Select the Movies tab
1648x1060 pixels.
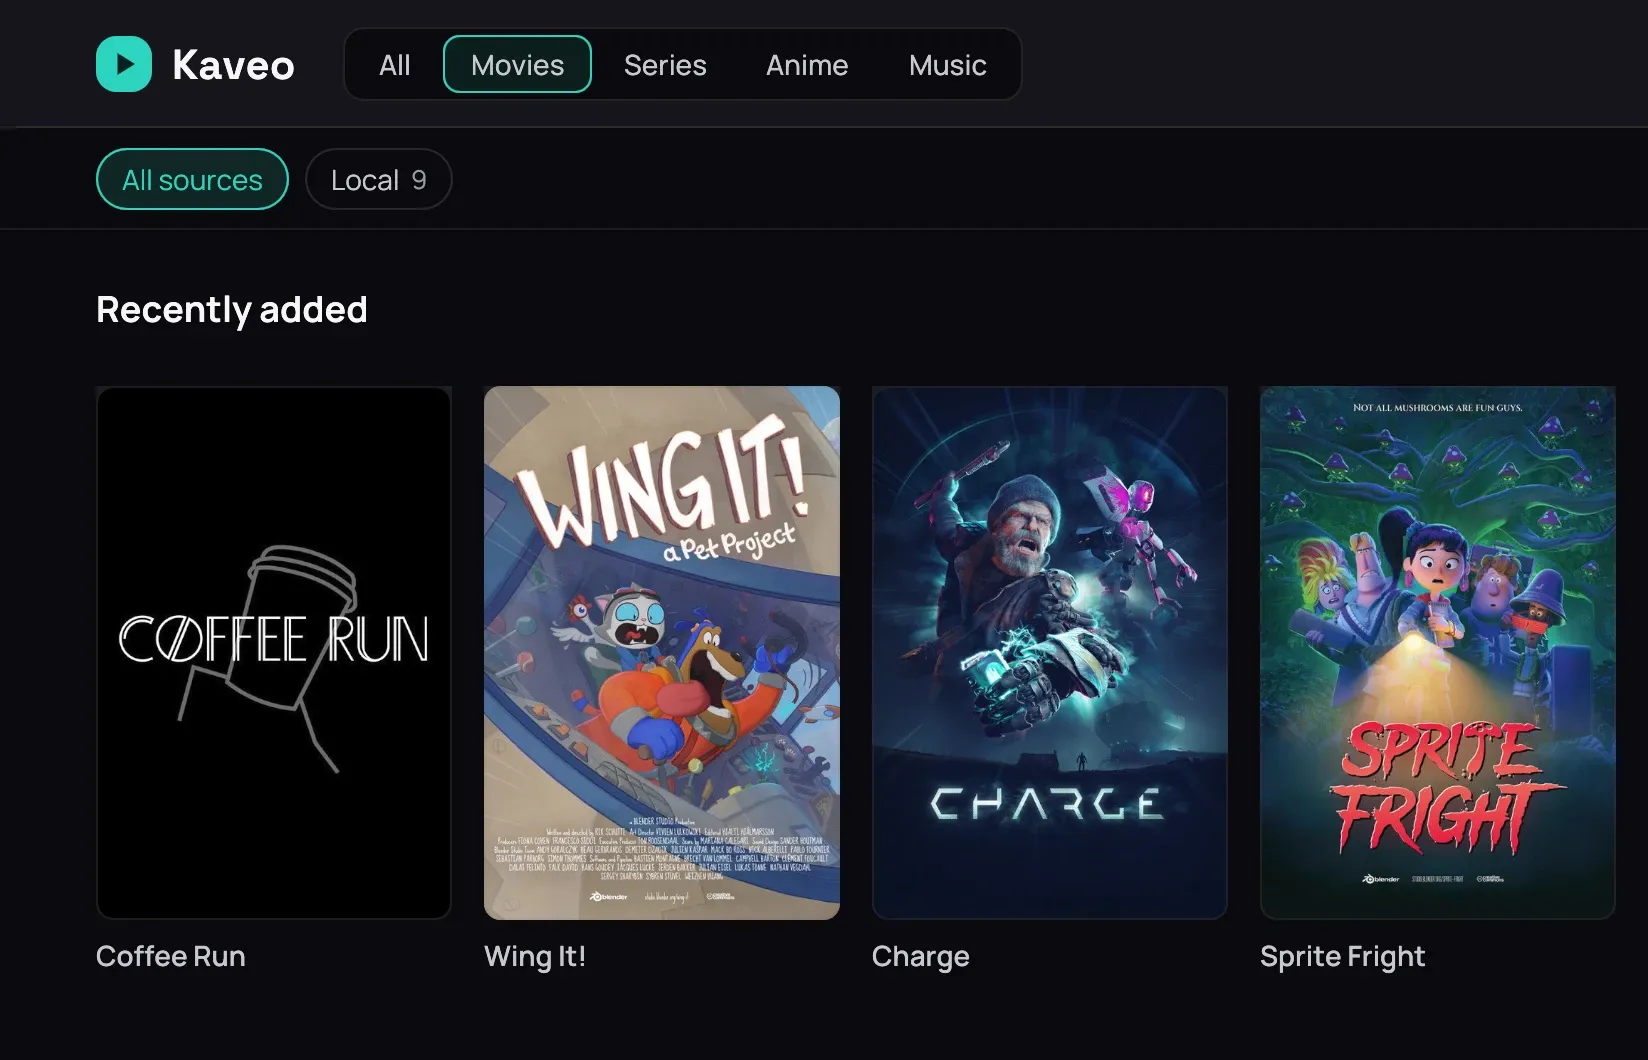[517, 65]
